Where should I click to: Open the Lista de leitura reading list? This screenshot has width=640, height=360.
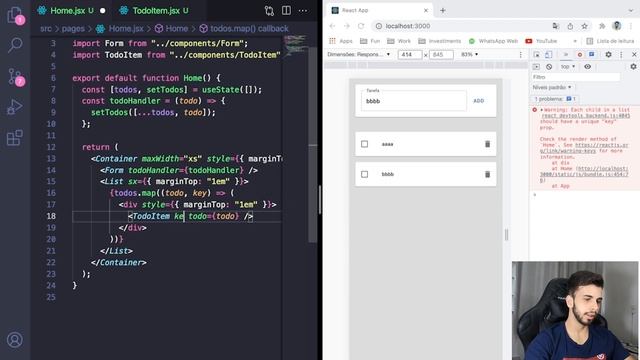[610, 41]
